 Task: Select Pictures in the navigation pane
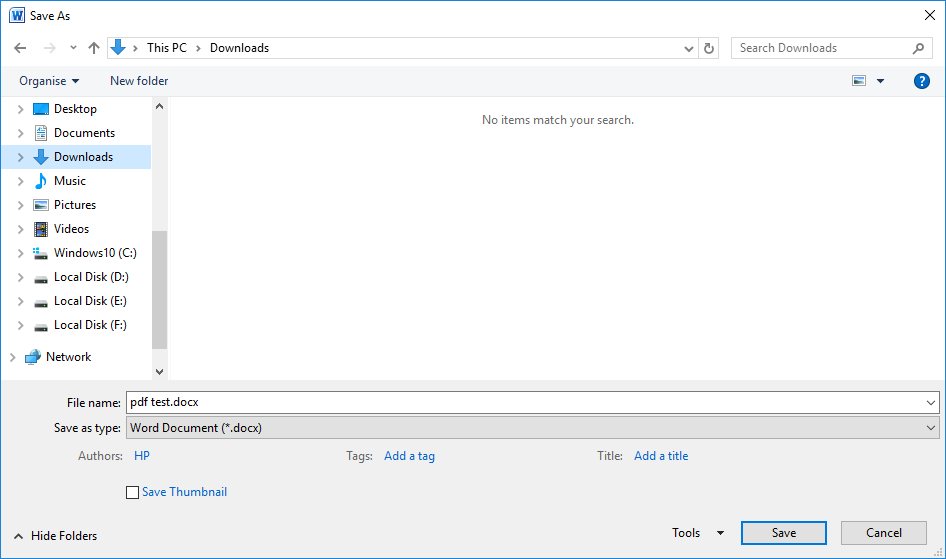(76, 205)
